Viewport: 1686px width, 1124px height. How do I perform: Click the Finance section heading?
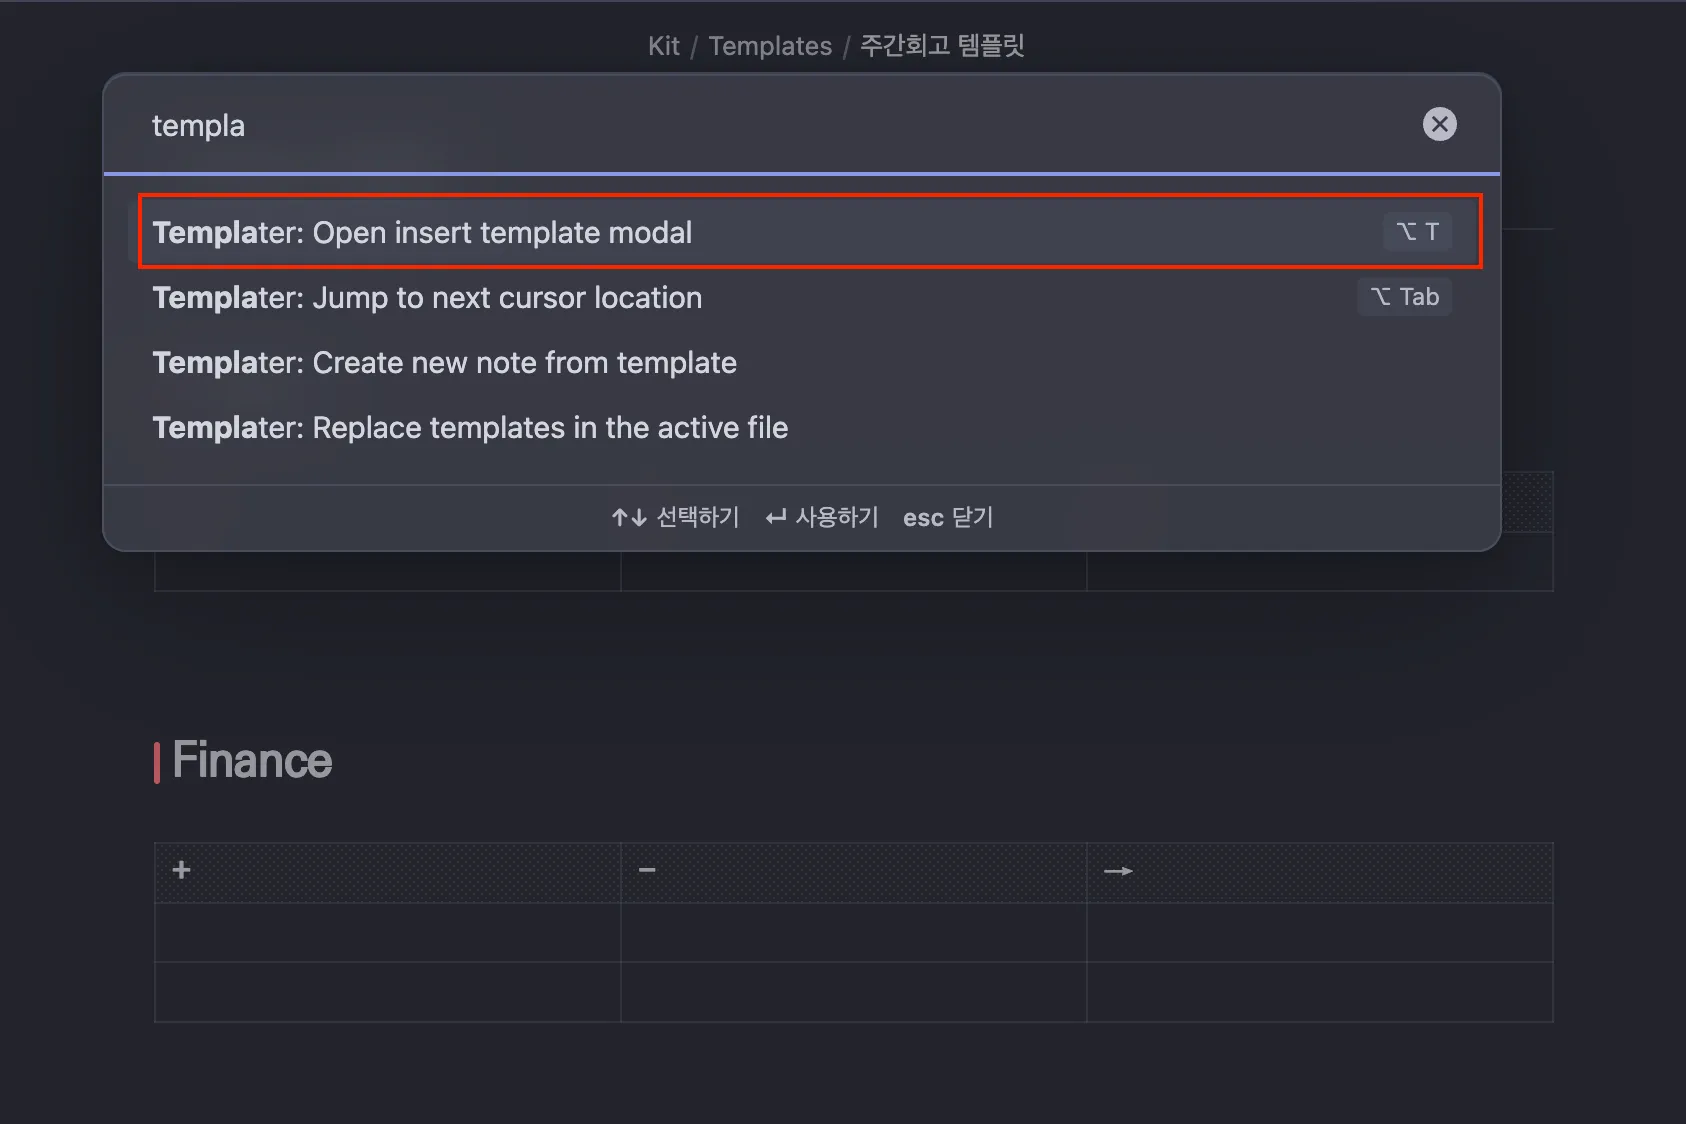[252, 760]
